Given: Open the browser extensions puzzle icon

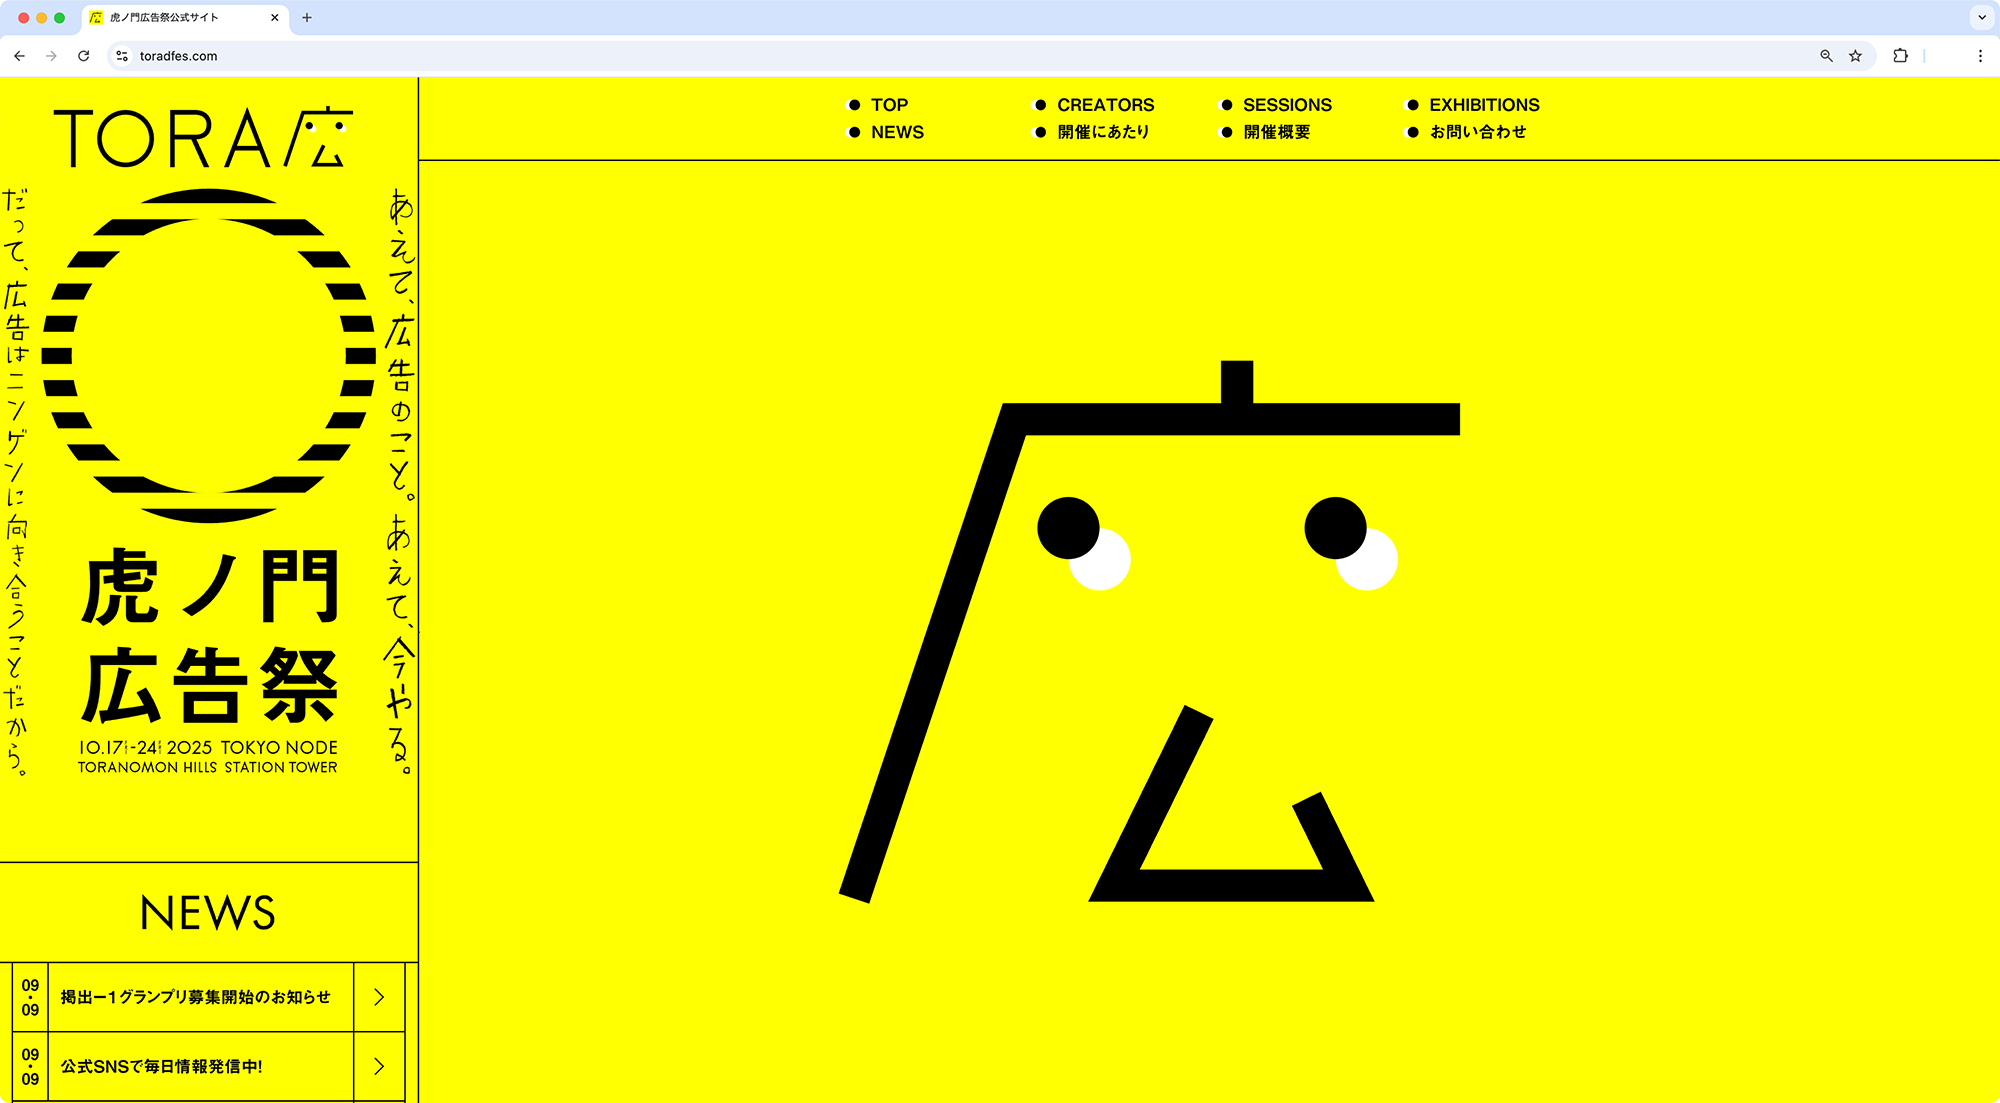Looking at the screenshot, I should coord(1900,56).
